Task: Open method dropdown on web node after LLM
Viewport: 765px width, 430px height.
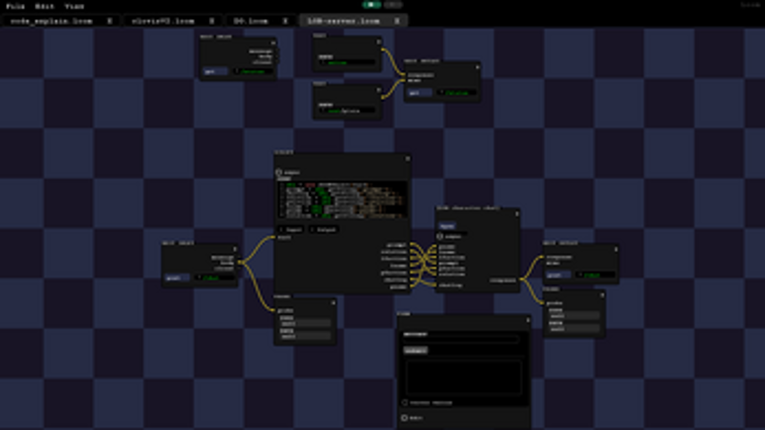Action: click(x=557, y=274)
